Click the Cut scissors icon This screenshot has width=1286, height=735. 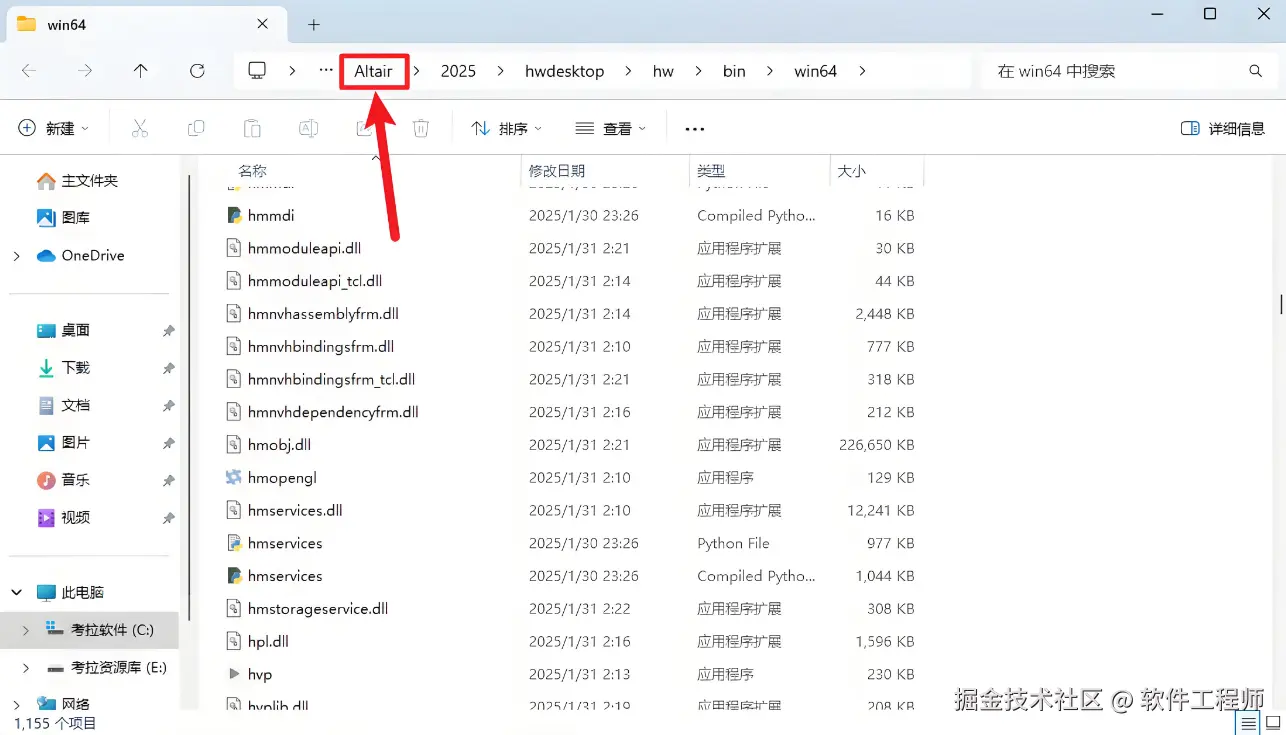(x=140, y=128)
